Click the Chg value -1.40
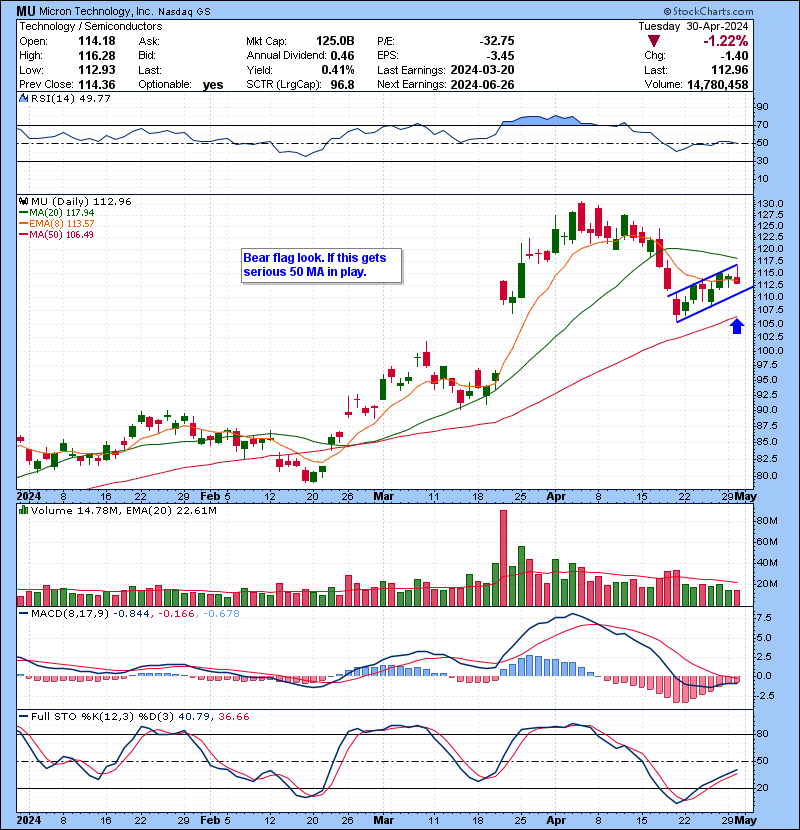Viewport: 800px width, 830px height. point(734,56)
